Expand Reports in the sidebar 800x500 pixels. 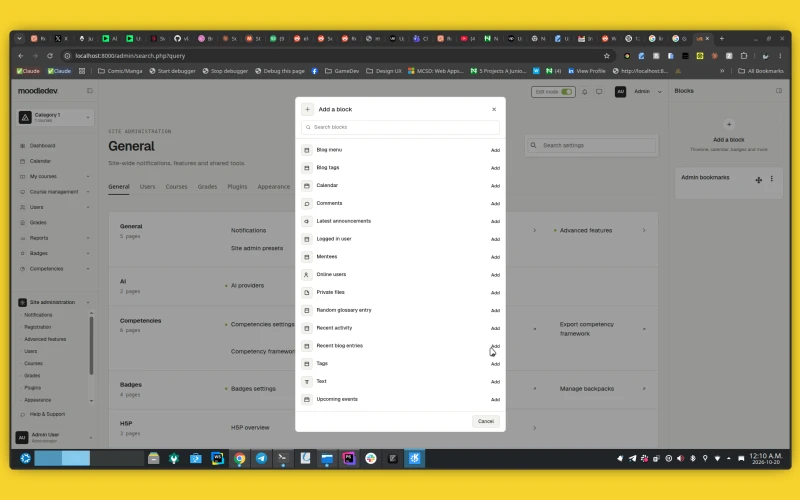(x=55, y=238)
